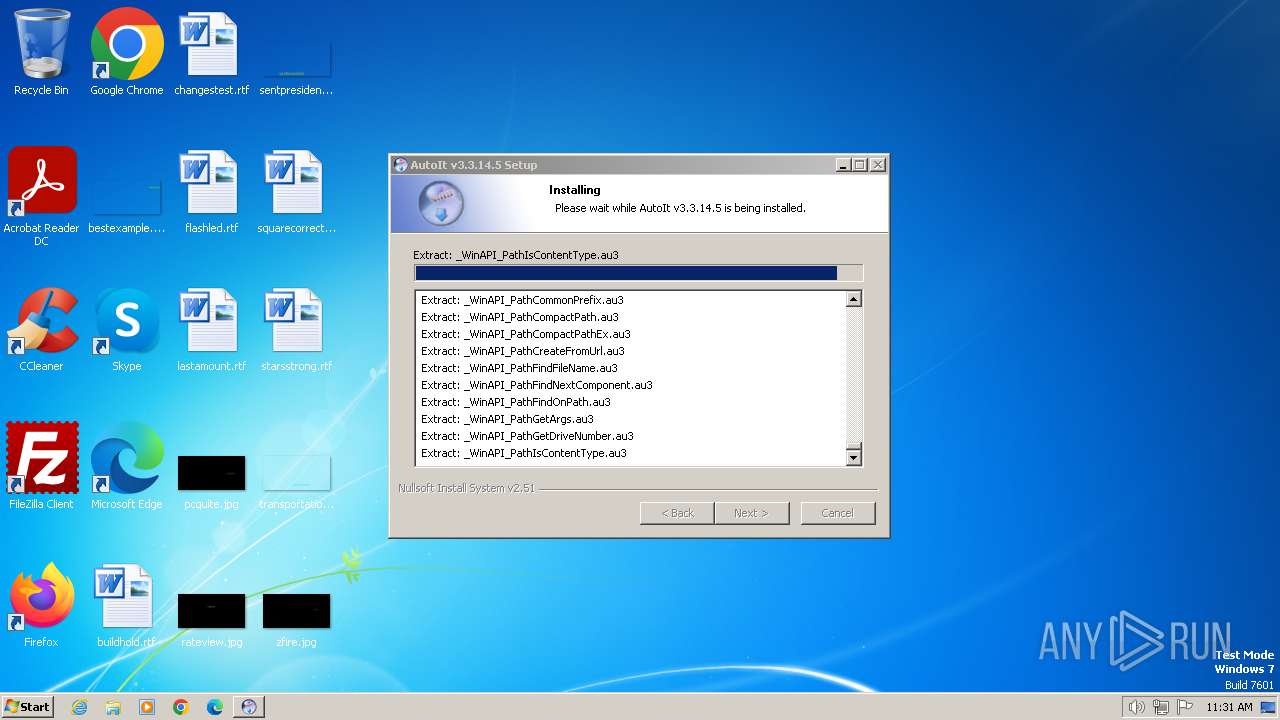The width and height of the screenshot is (1280, 720).
Task: Select the flashled.rtf desktop file
Action: pyautogui.click(x=211, y=192)
